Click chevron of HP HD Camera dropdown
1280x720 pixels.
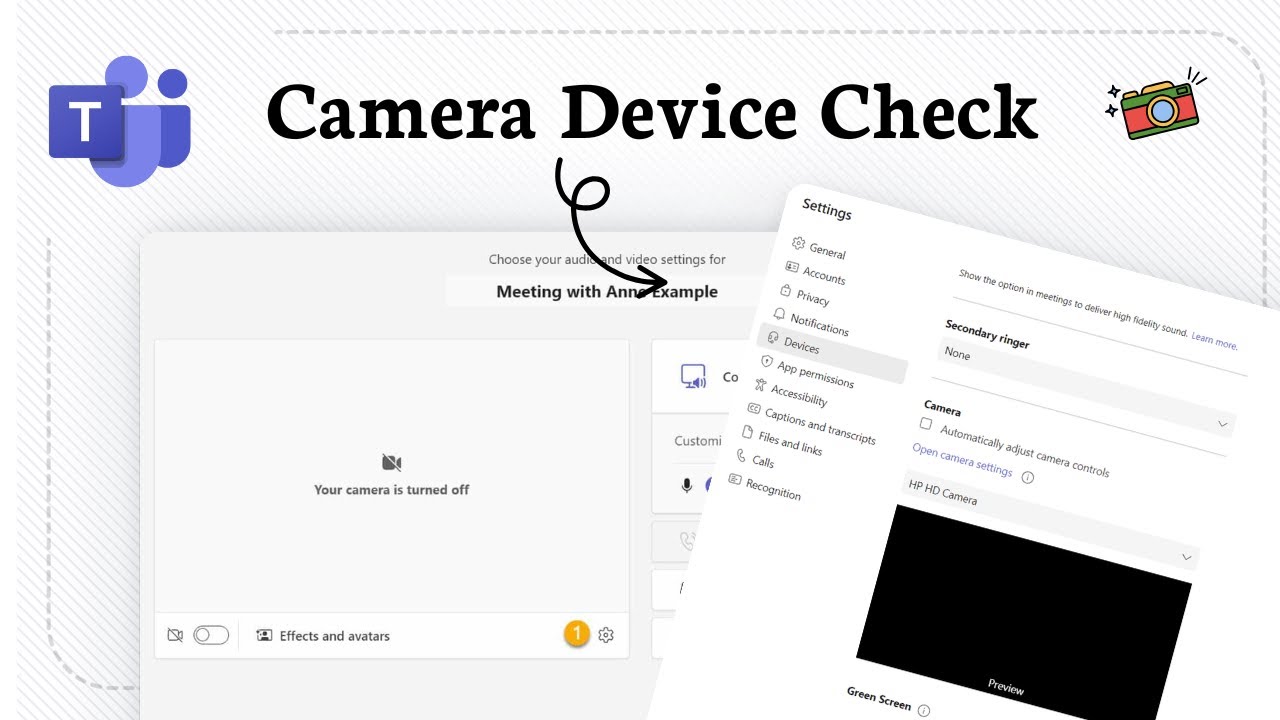coord(1187,557)
